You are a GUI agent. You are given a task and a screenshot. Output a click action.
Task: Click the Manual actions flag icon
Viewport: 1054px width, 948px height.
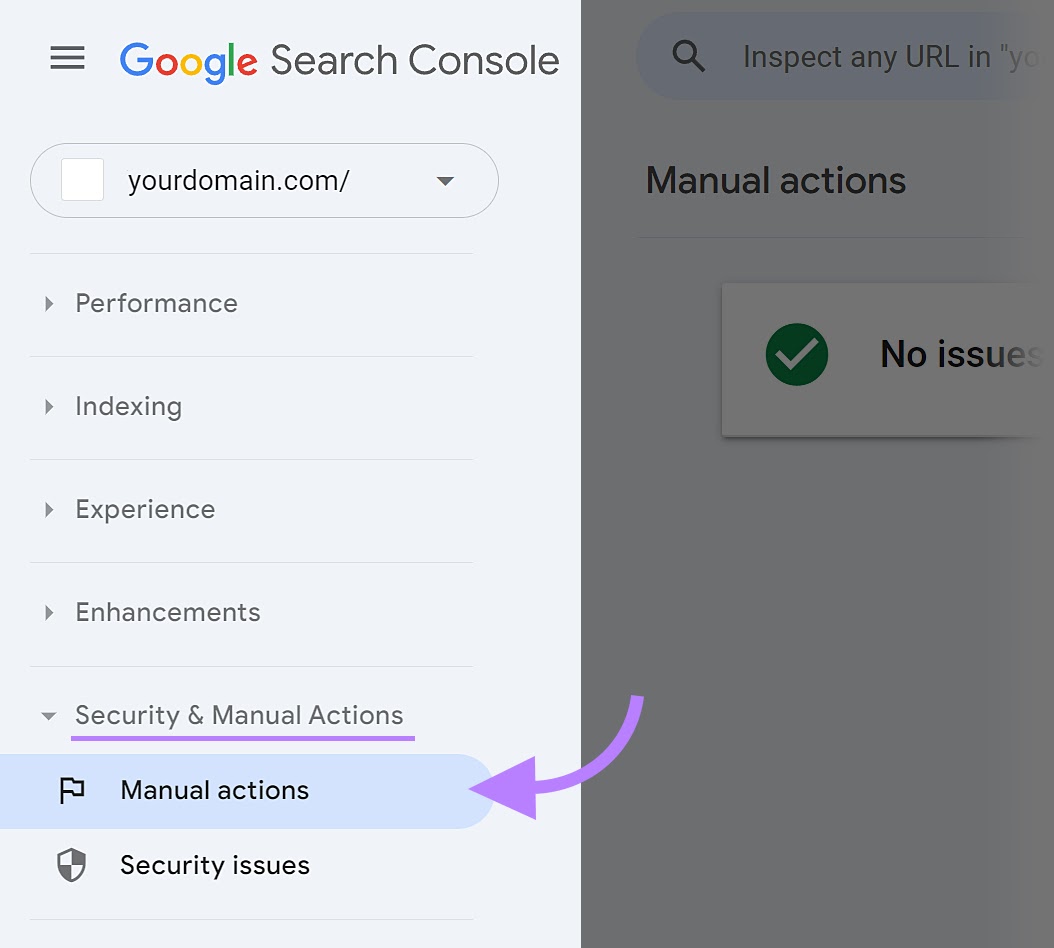pos(71,790)
